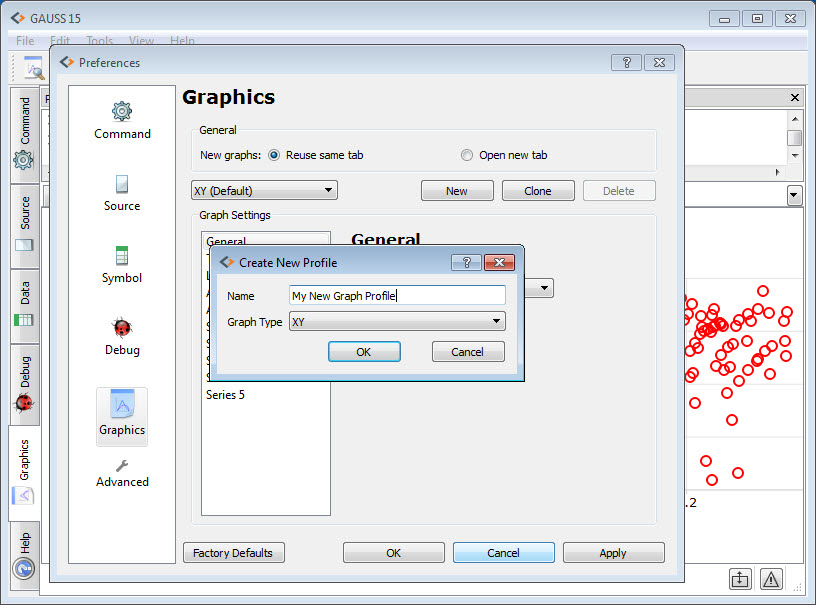Click the Clone profile button
Screen dimensions: 816x605
[x=537, y=191]
